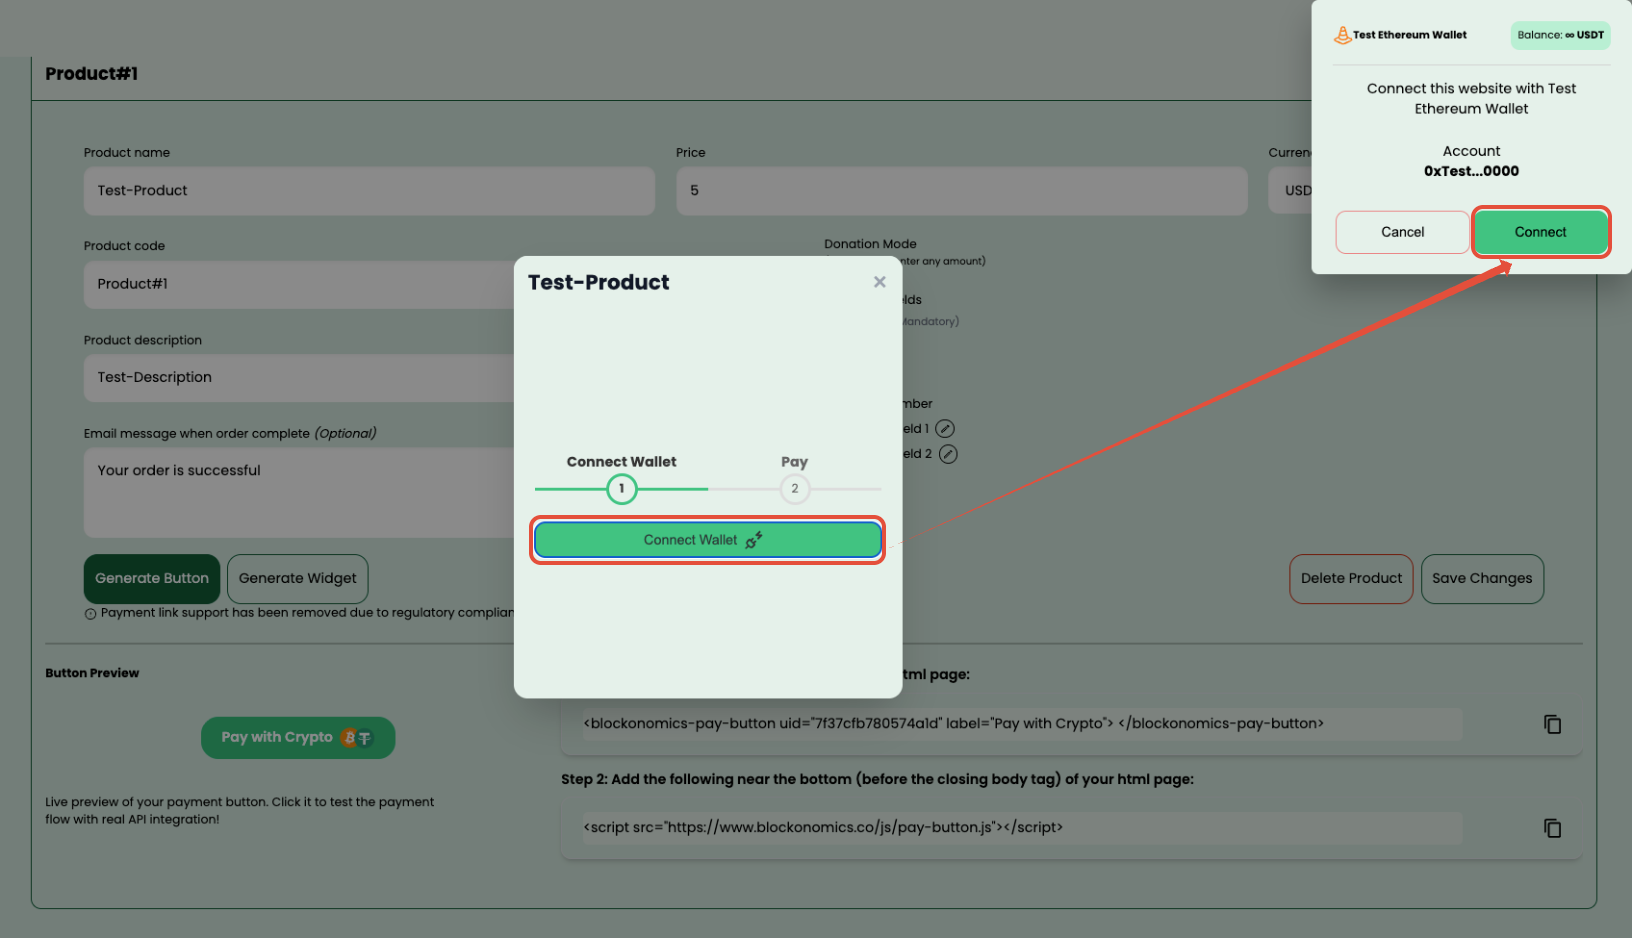Click the Button Preview heading
Image resolution: width=1632 pixels, height=938 pixels.
tap(92, 673)
